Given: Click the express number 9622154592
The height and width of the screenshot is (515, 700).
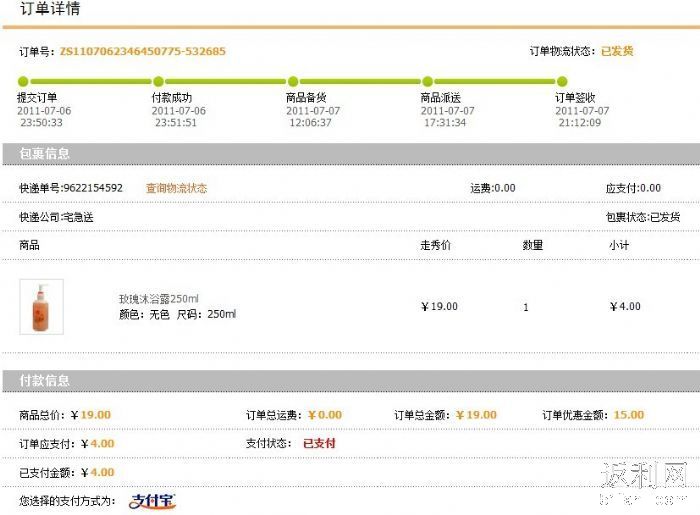Looking at the screenshot, I should point(93,188).
